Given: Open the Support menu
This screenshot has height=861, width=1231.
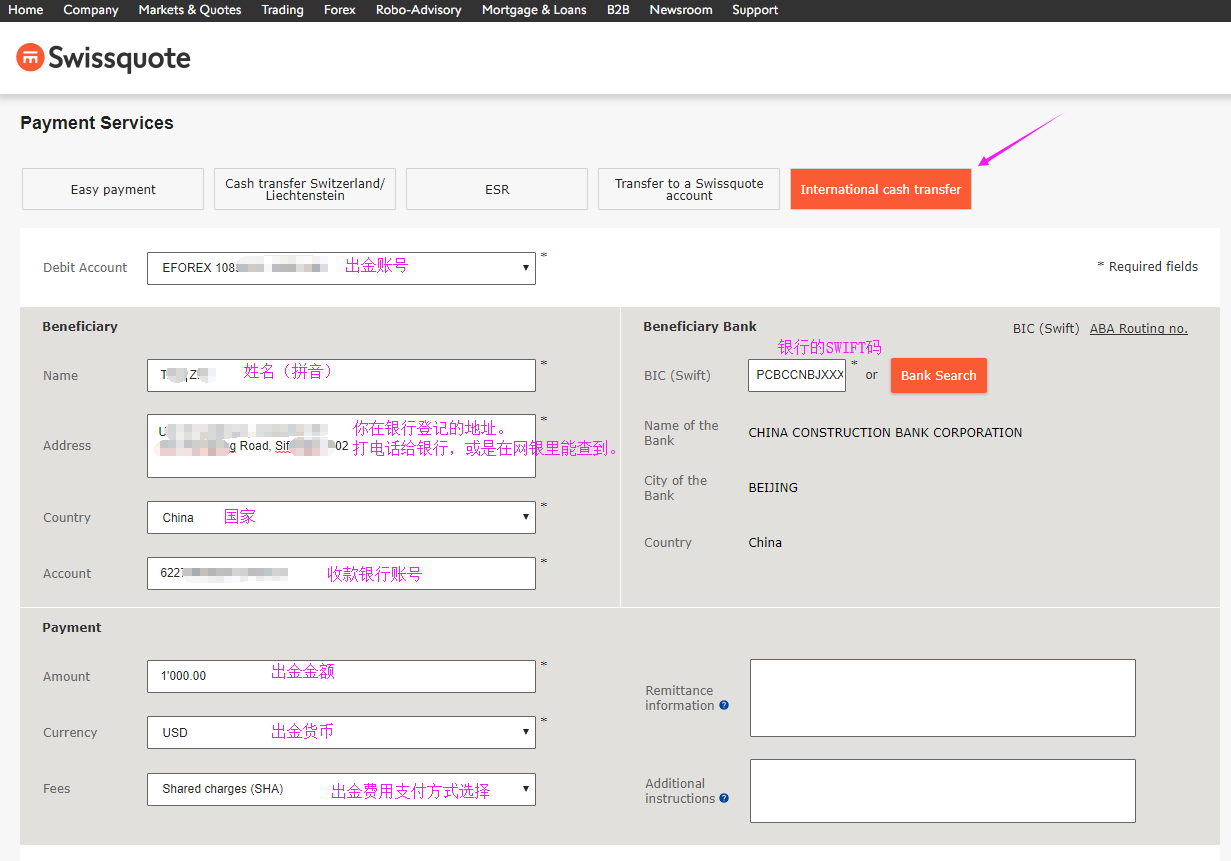Looking at the screenshot, I should (x=755, y=10).
